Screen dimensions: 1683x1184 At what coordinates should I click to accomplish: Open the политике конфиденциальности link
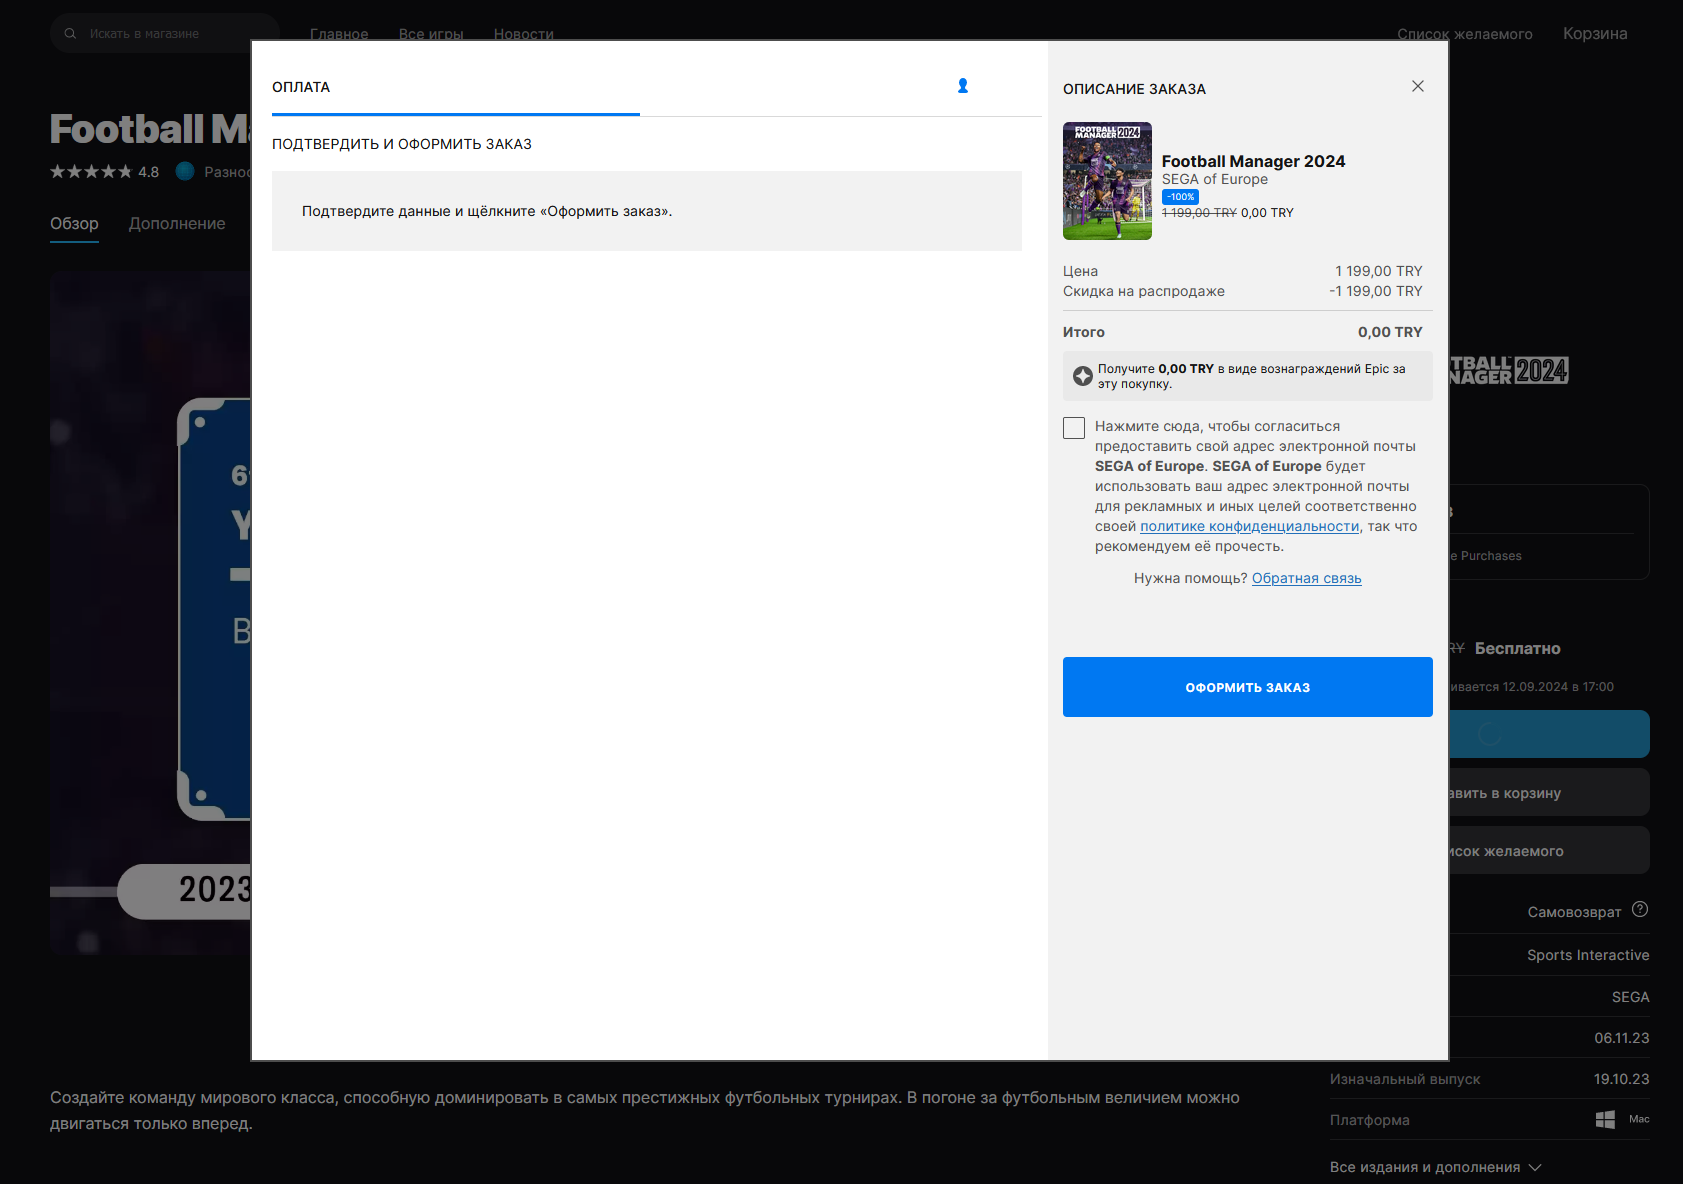1250,527
